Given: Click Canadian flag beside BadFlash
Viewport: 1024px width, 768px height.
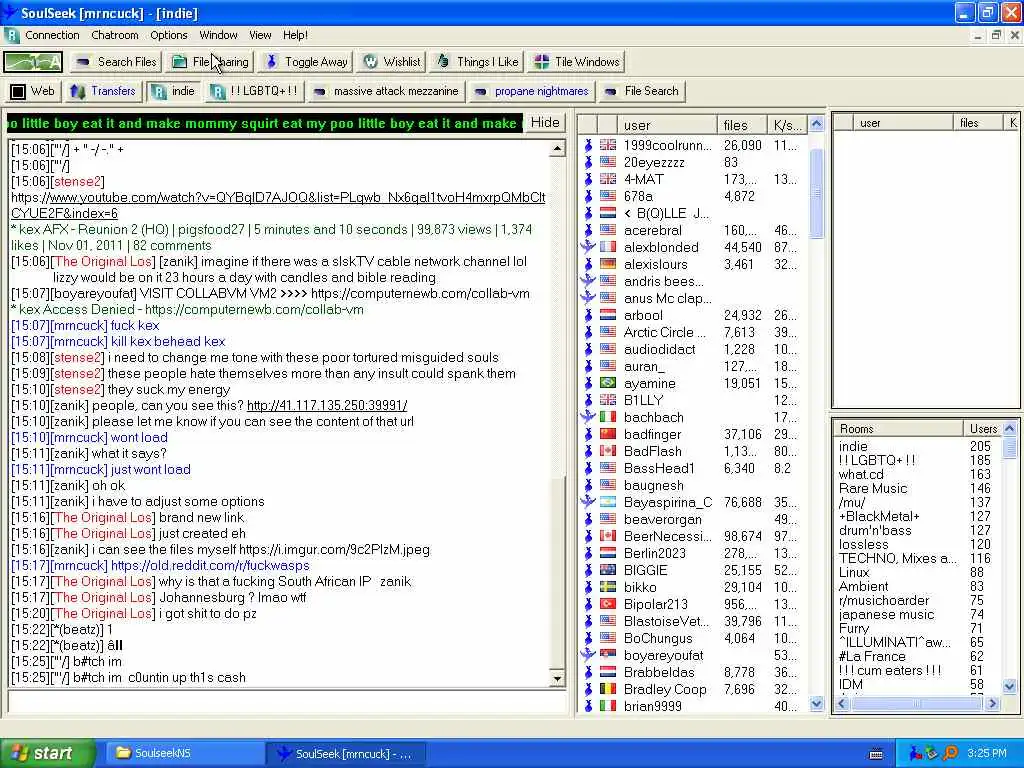Looking at the screenshot, I should point(608,451).
